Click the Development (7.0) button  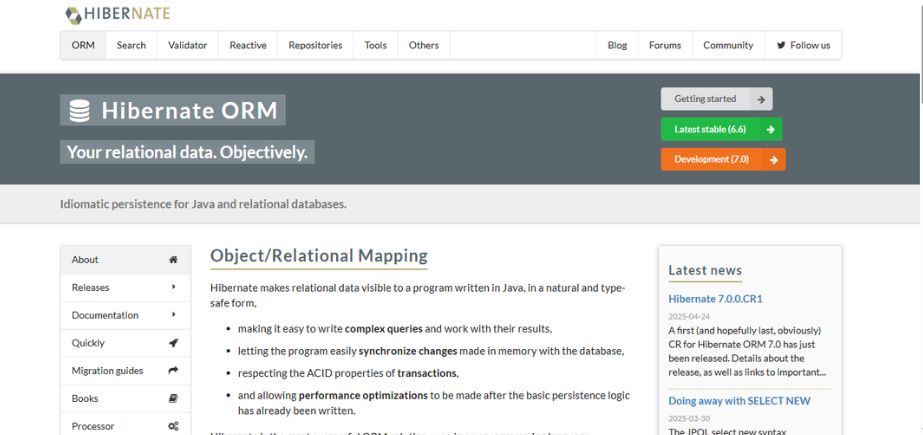click(723, 160)
